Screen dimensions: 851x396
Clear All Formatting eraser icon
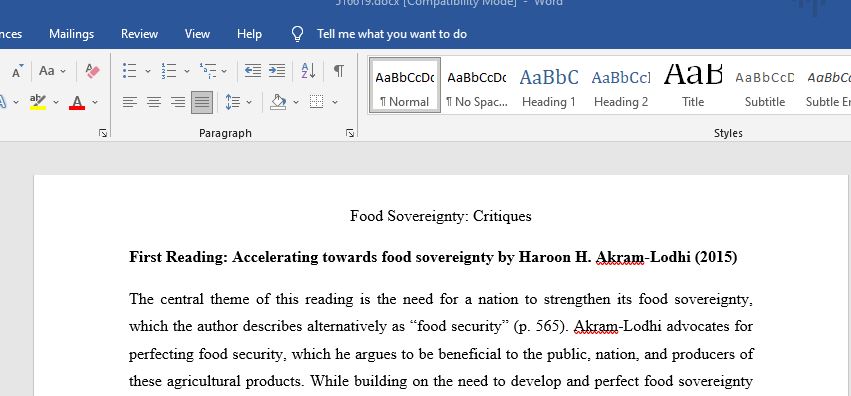point(93,71)
